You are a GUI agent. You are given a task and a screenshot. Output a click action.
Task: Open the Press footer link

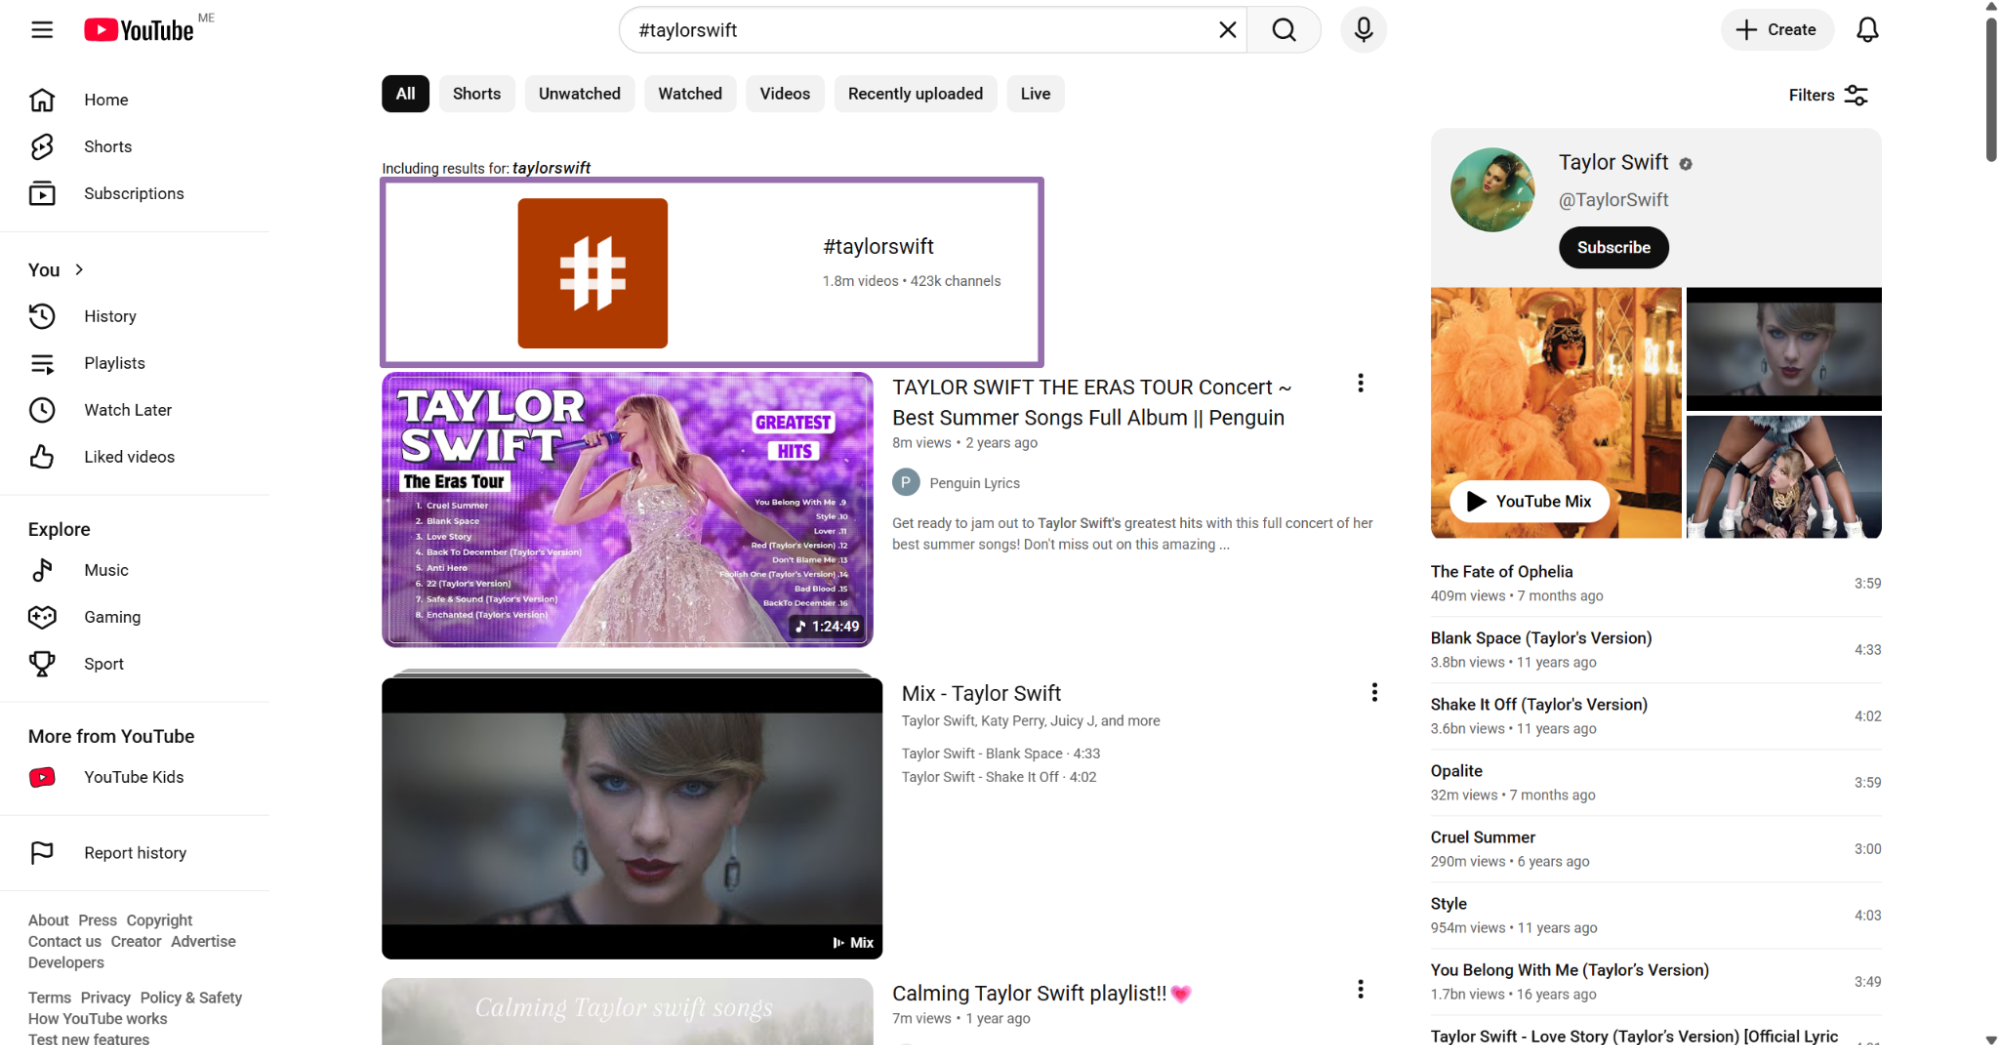pos(97,921)
